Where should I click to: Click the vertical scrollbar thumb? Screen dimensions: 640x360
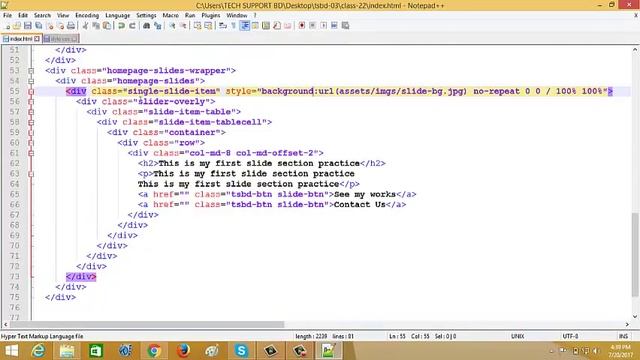tap(635, 255)
